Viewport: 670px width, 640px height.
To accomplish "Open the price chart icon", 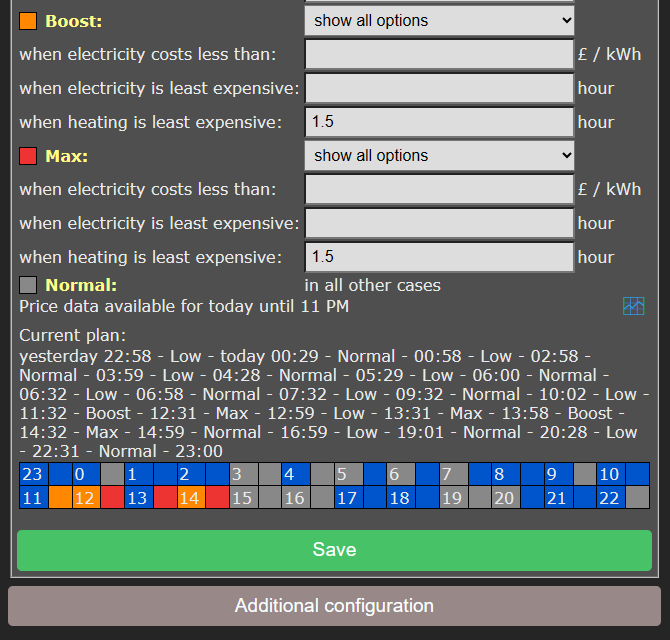I will pyautogui.click(x=633, y=306).
